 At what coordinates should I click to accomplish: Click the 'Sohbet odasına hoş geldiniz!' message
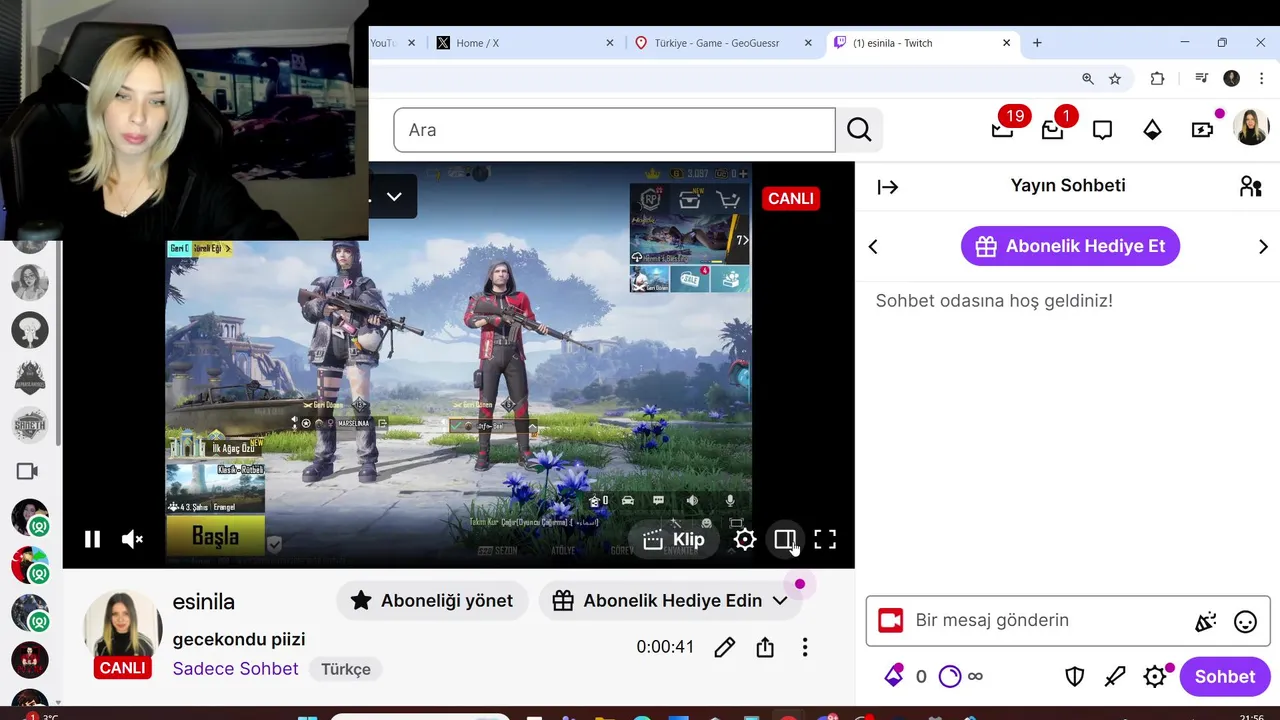994,300
